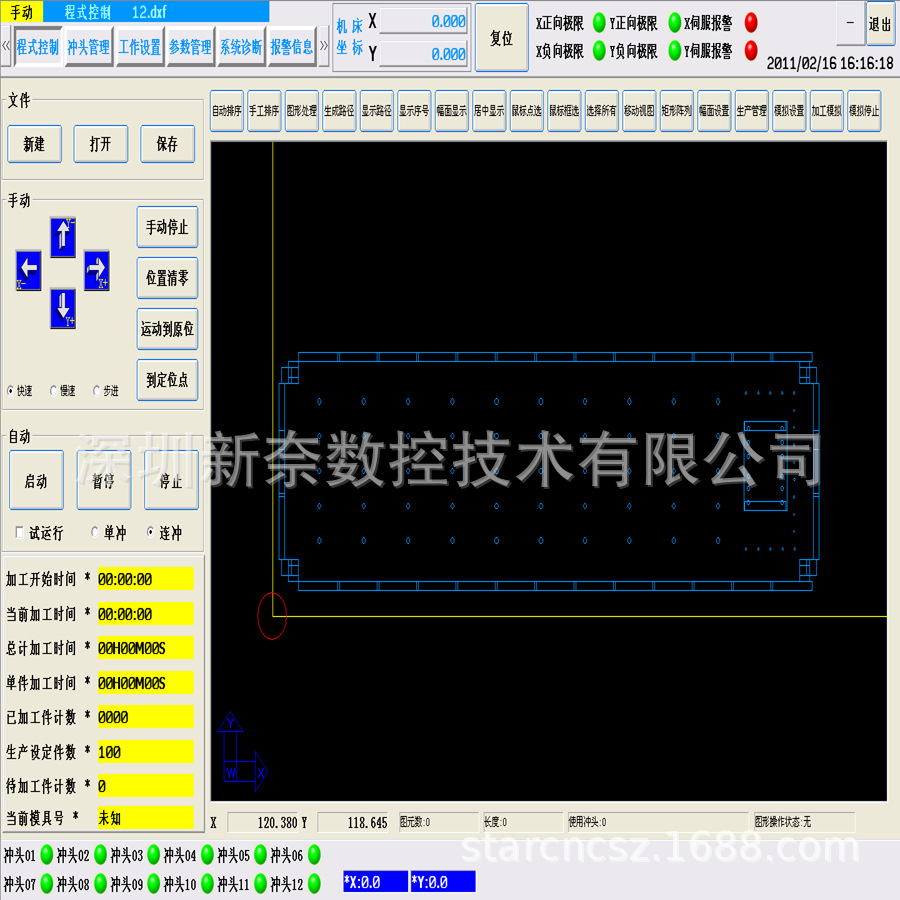Start 加工模拟 from the toolbar
The width and height of the screenshot is (900, 900).
pyautogui.click(x=827, y=111)
